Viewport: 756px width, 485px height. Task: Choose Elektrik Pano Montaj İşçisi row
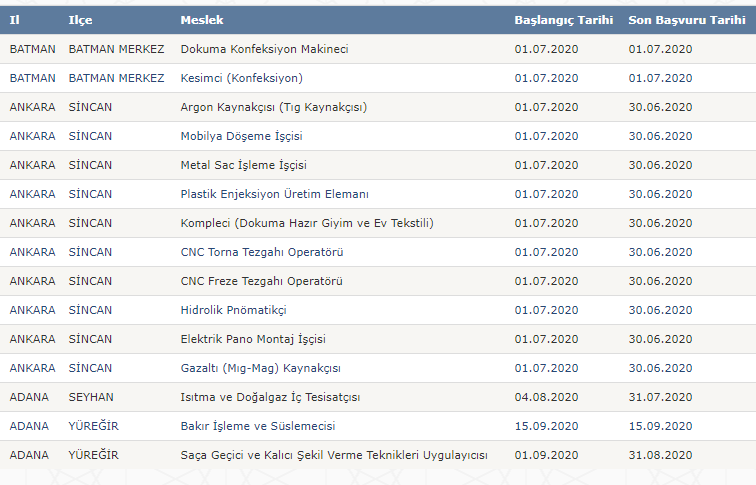pyautogui.click(x=253, y=339)
